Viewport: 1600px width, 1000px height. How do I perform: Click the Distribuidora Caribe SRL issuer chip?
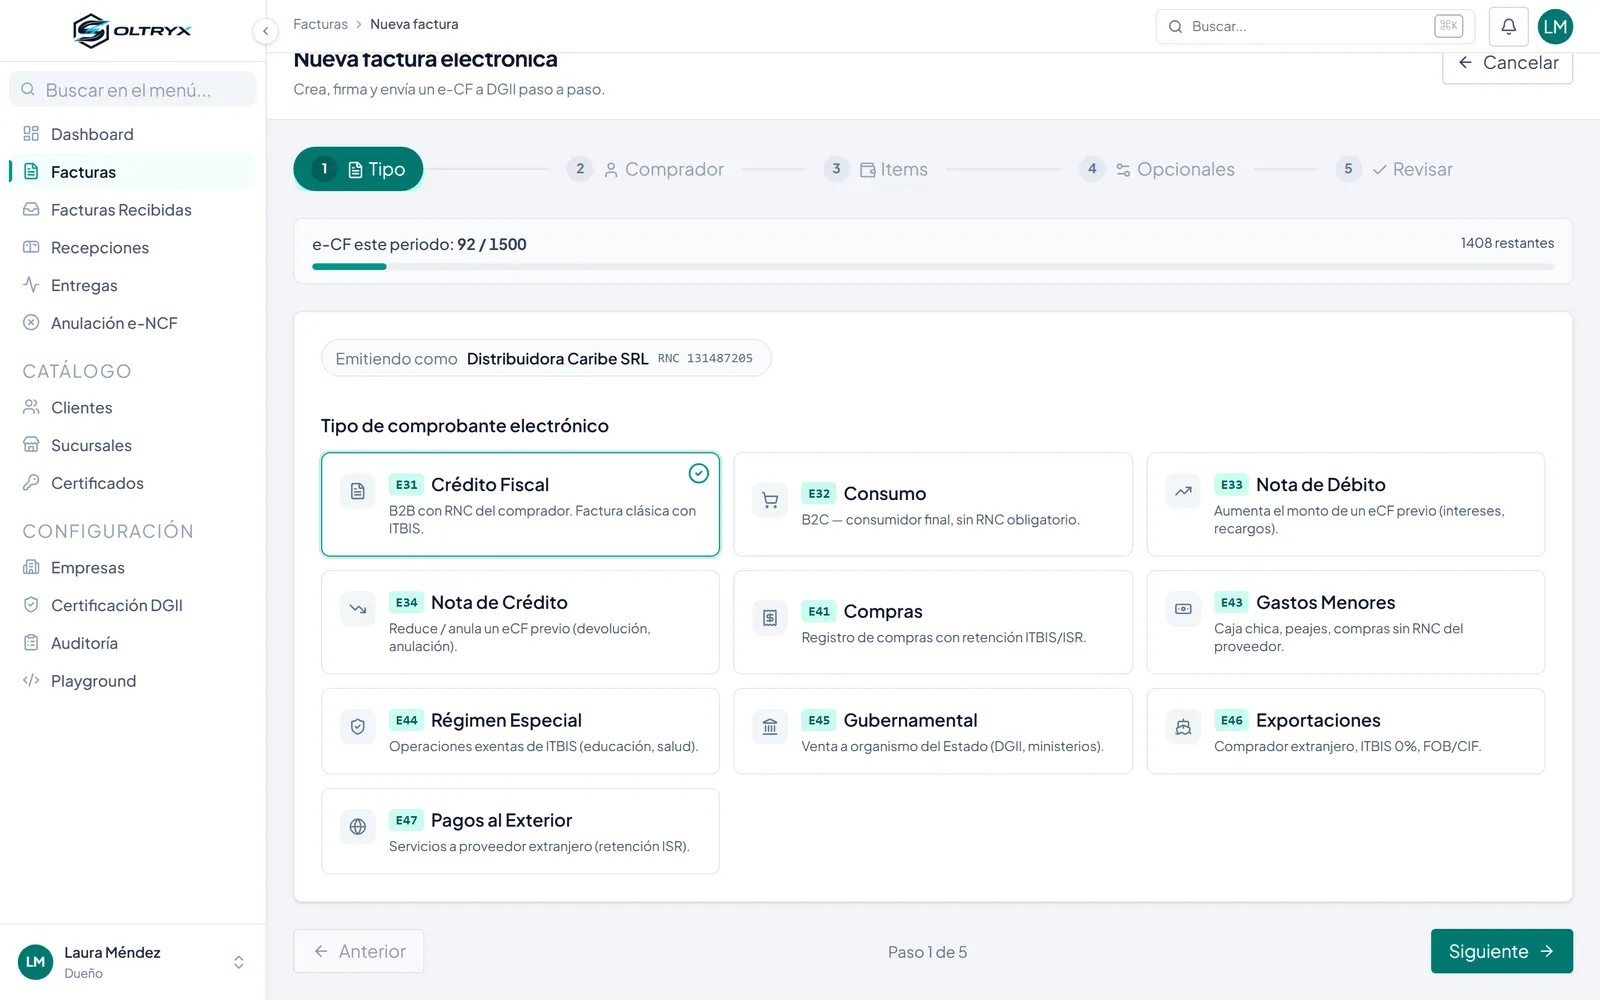(x=546, y=358)
